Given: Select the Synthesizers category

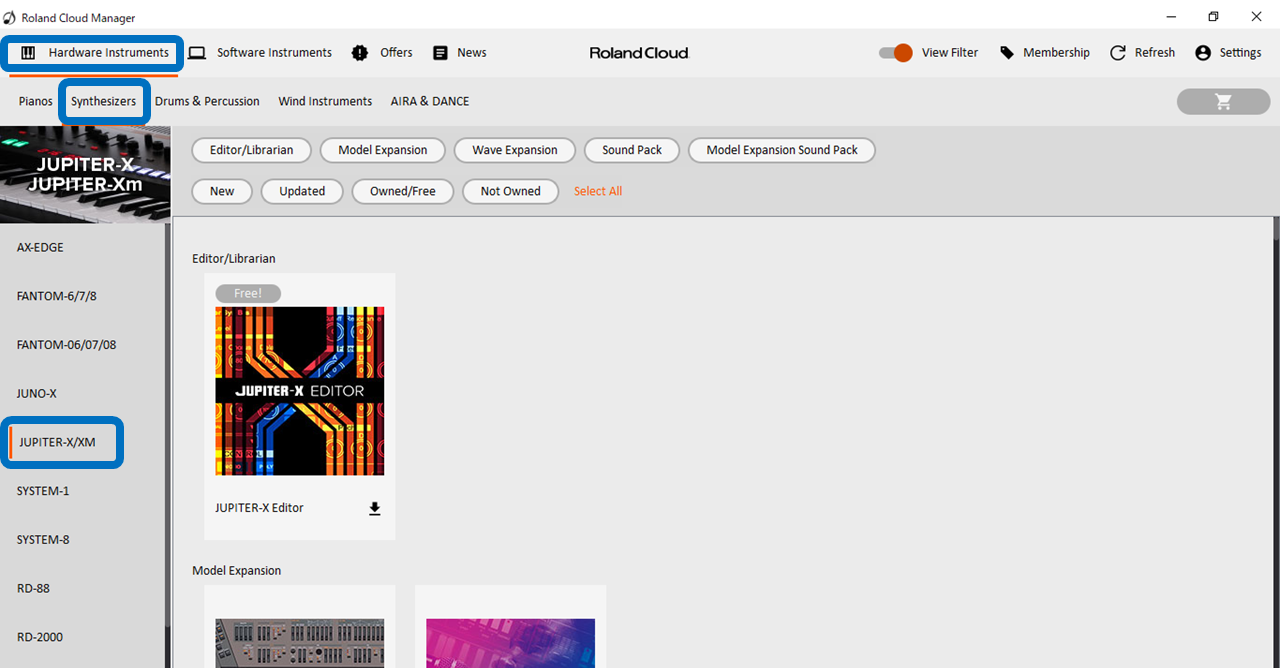Looking at the screenshot, I should tap(103, 102).
